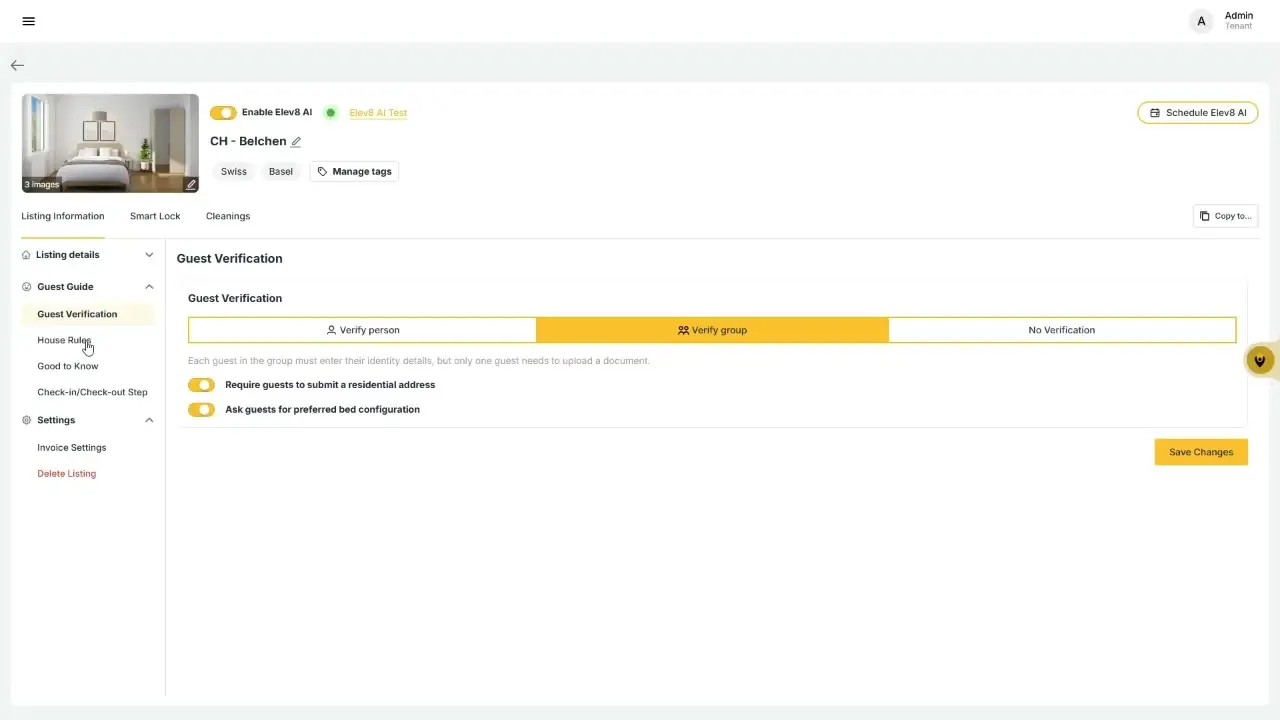This screenshot has width=1280, height=720.
Task: Rename listing using pencil next to CH - Belchen
Action: coord(296,142)
